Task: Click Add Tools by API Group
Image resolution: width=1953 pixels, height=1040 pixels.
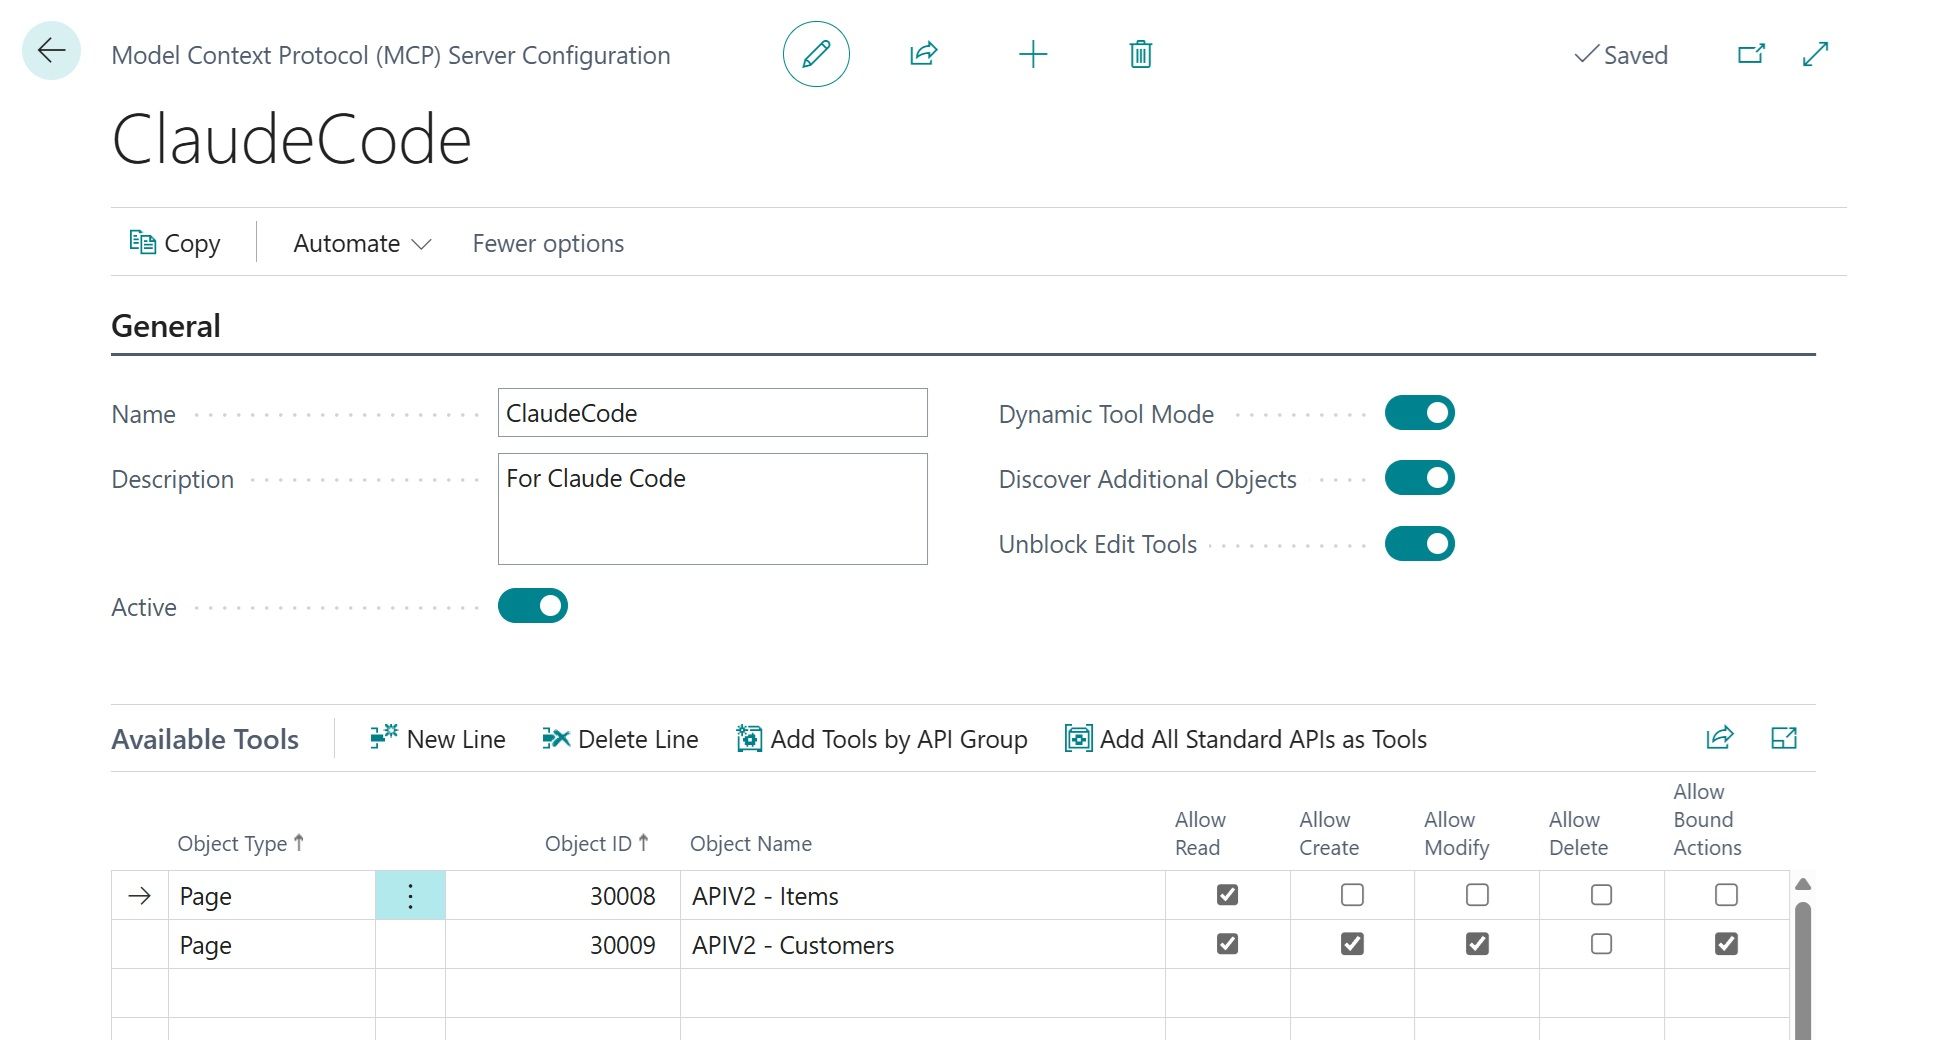Action: [882, 739]
